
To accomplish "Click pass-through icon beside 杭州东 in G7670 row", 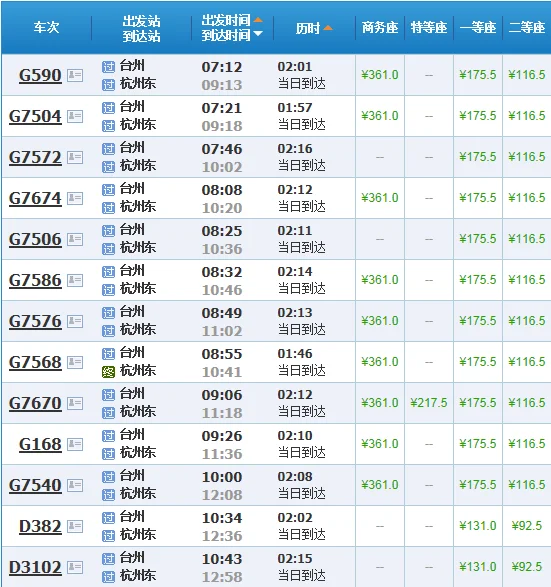I will point(109,413).
